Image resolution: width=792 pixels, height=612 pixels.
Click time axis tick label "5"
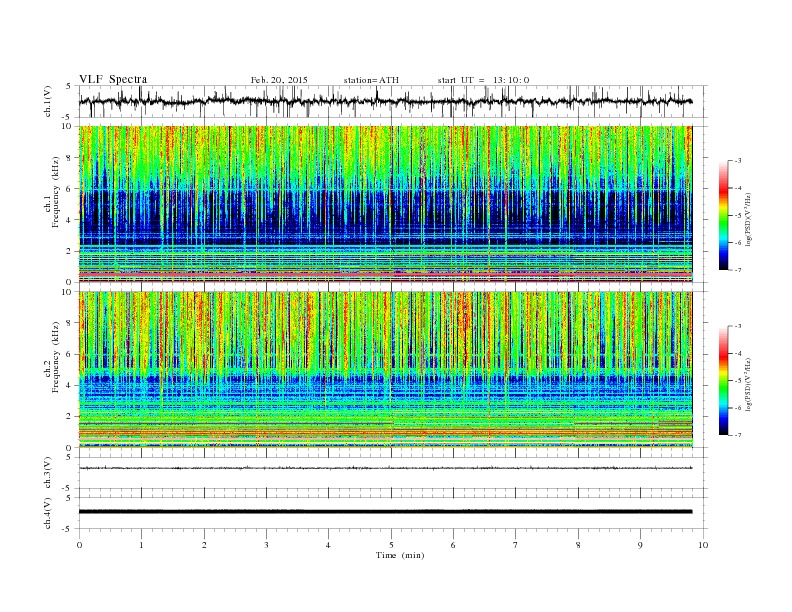click(x=391, y=545)
